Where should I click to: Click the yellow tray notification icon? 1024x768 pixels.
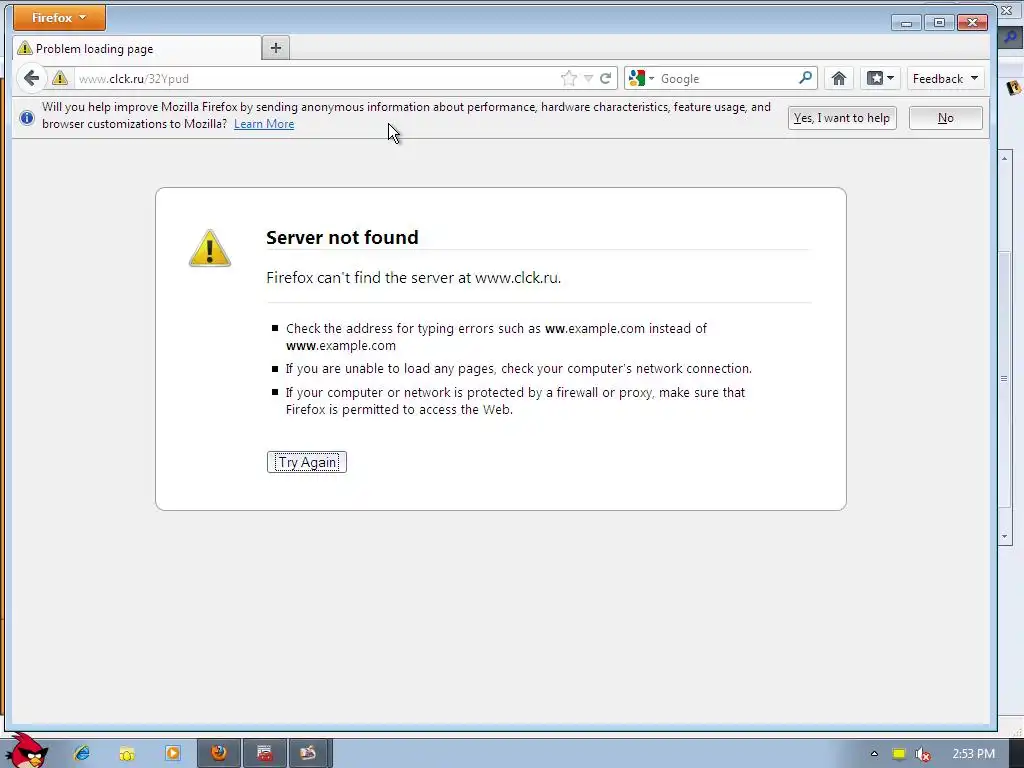coord(899,754)
